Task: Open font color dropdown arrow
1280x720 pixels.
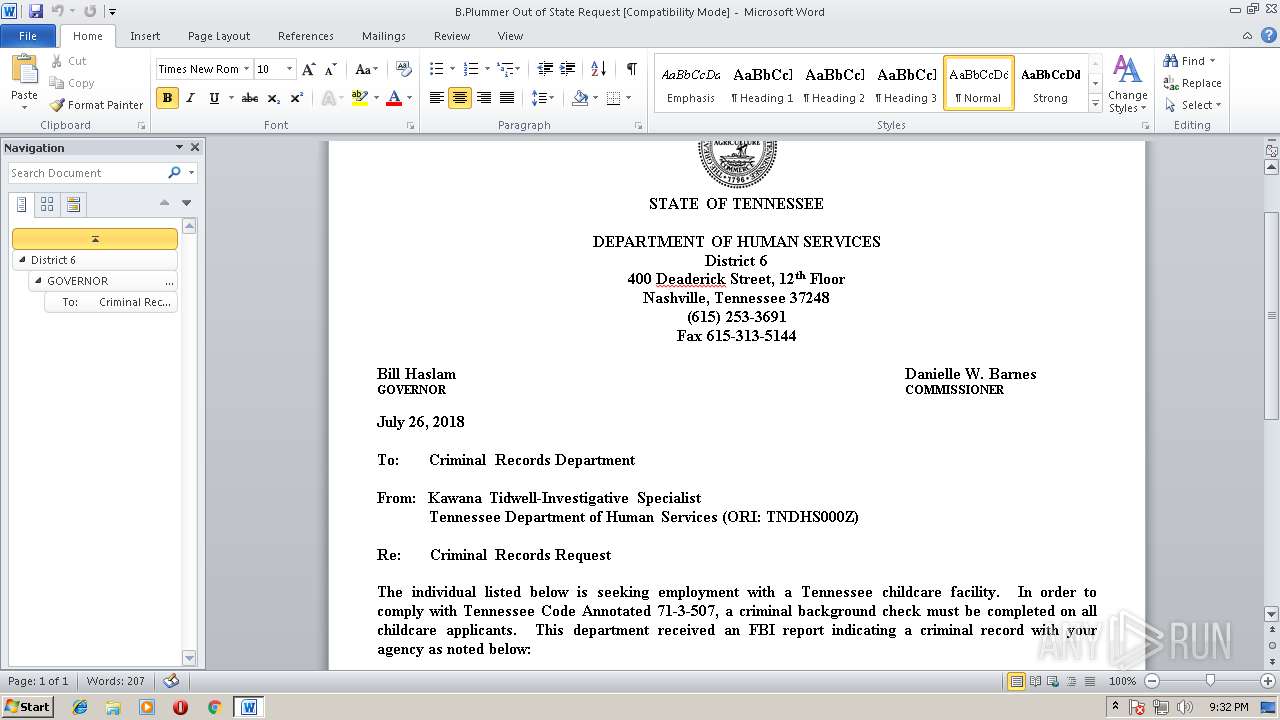Action: (409, 98)
